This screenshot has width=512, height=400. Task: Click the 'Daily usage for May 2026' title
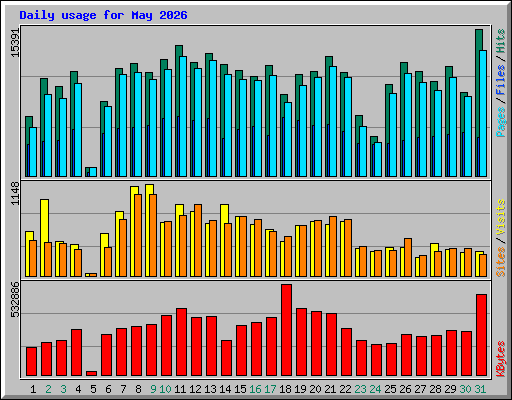coord(103,15)
